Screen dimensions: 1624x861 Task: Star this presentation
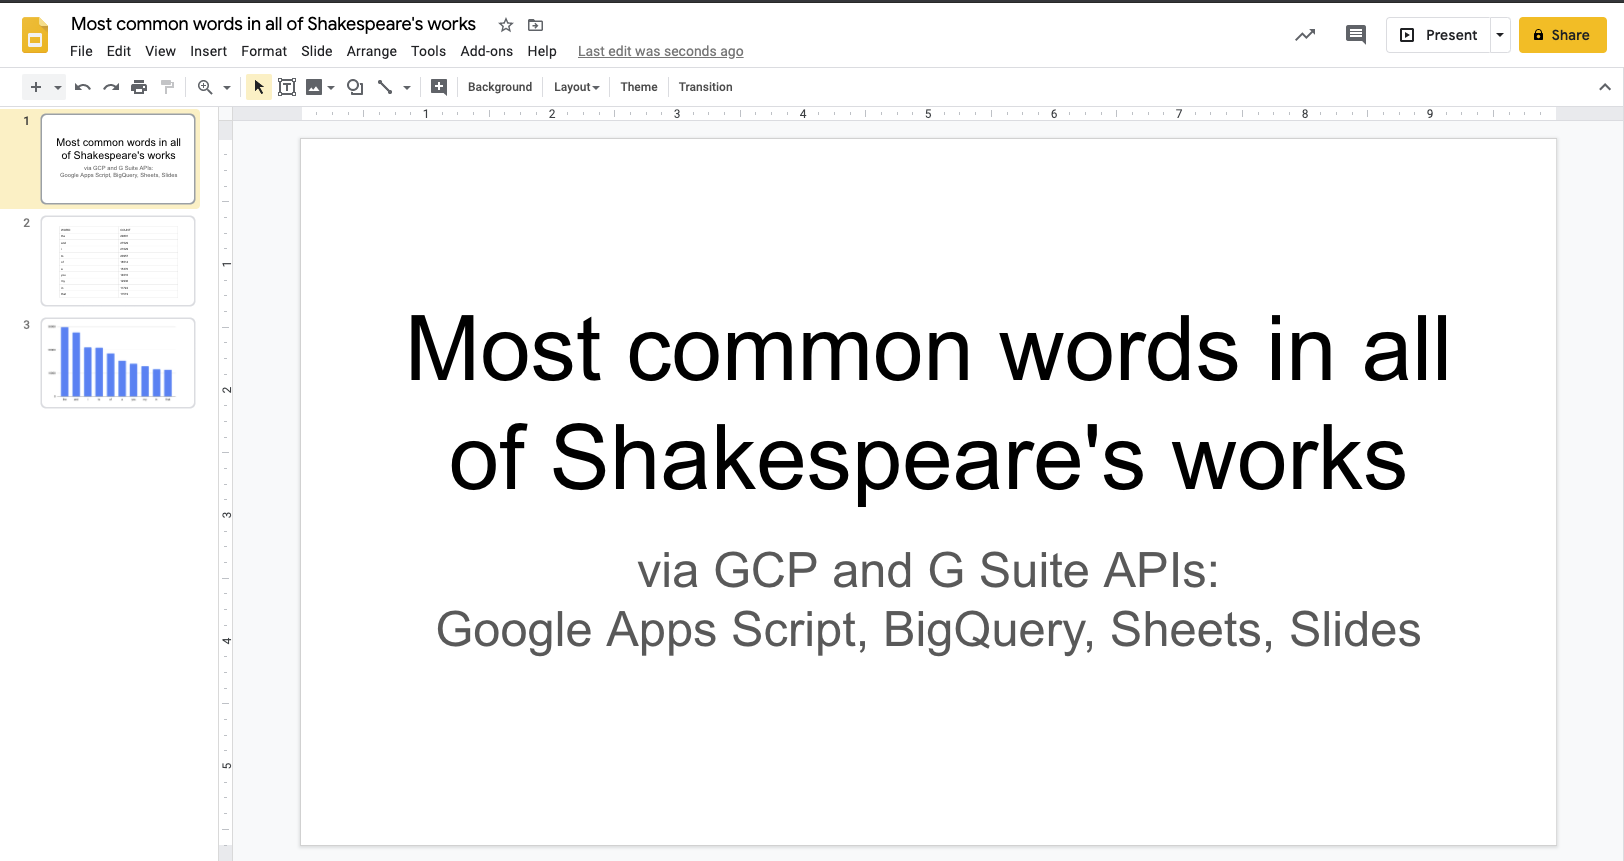[506, 25]
